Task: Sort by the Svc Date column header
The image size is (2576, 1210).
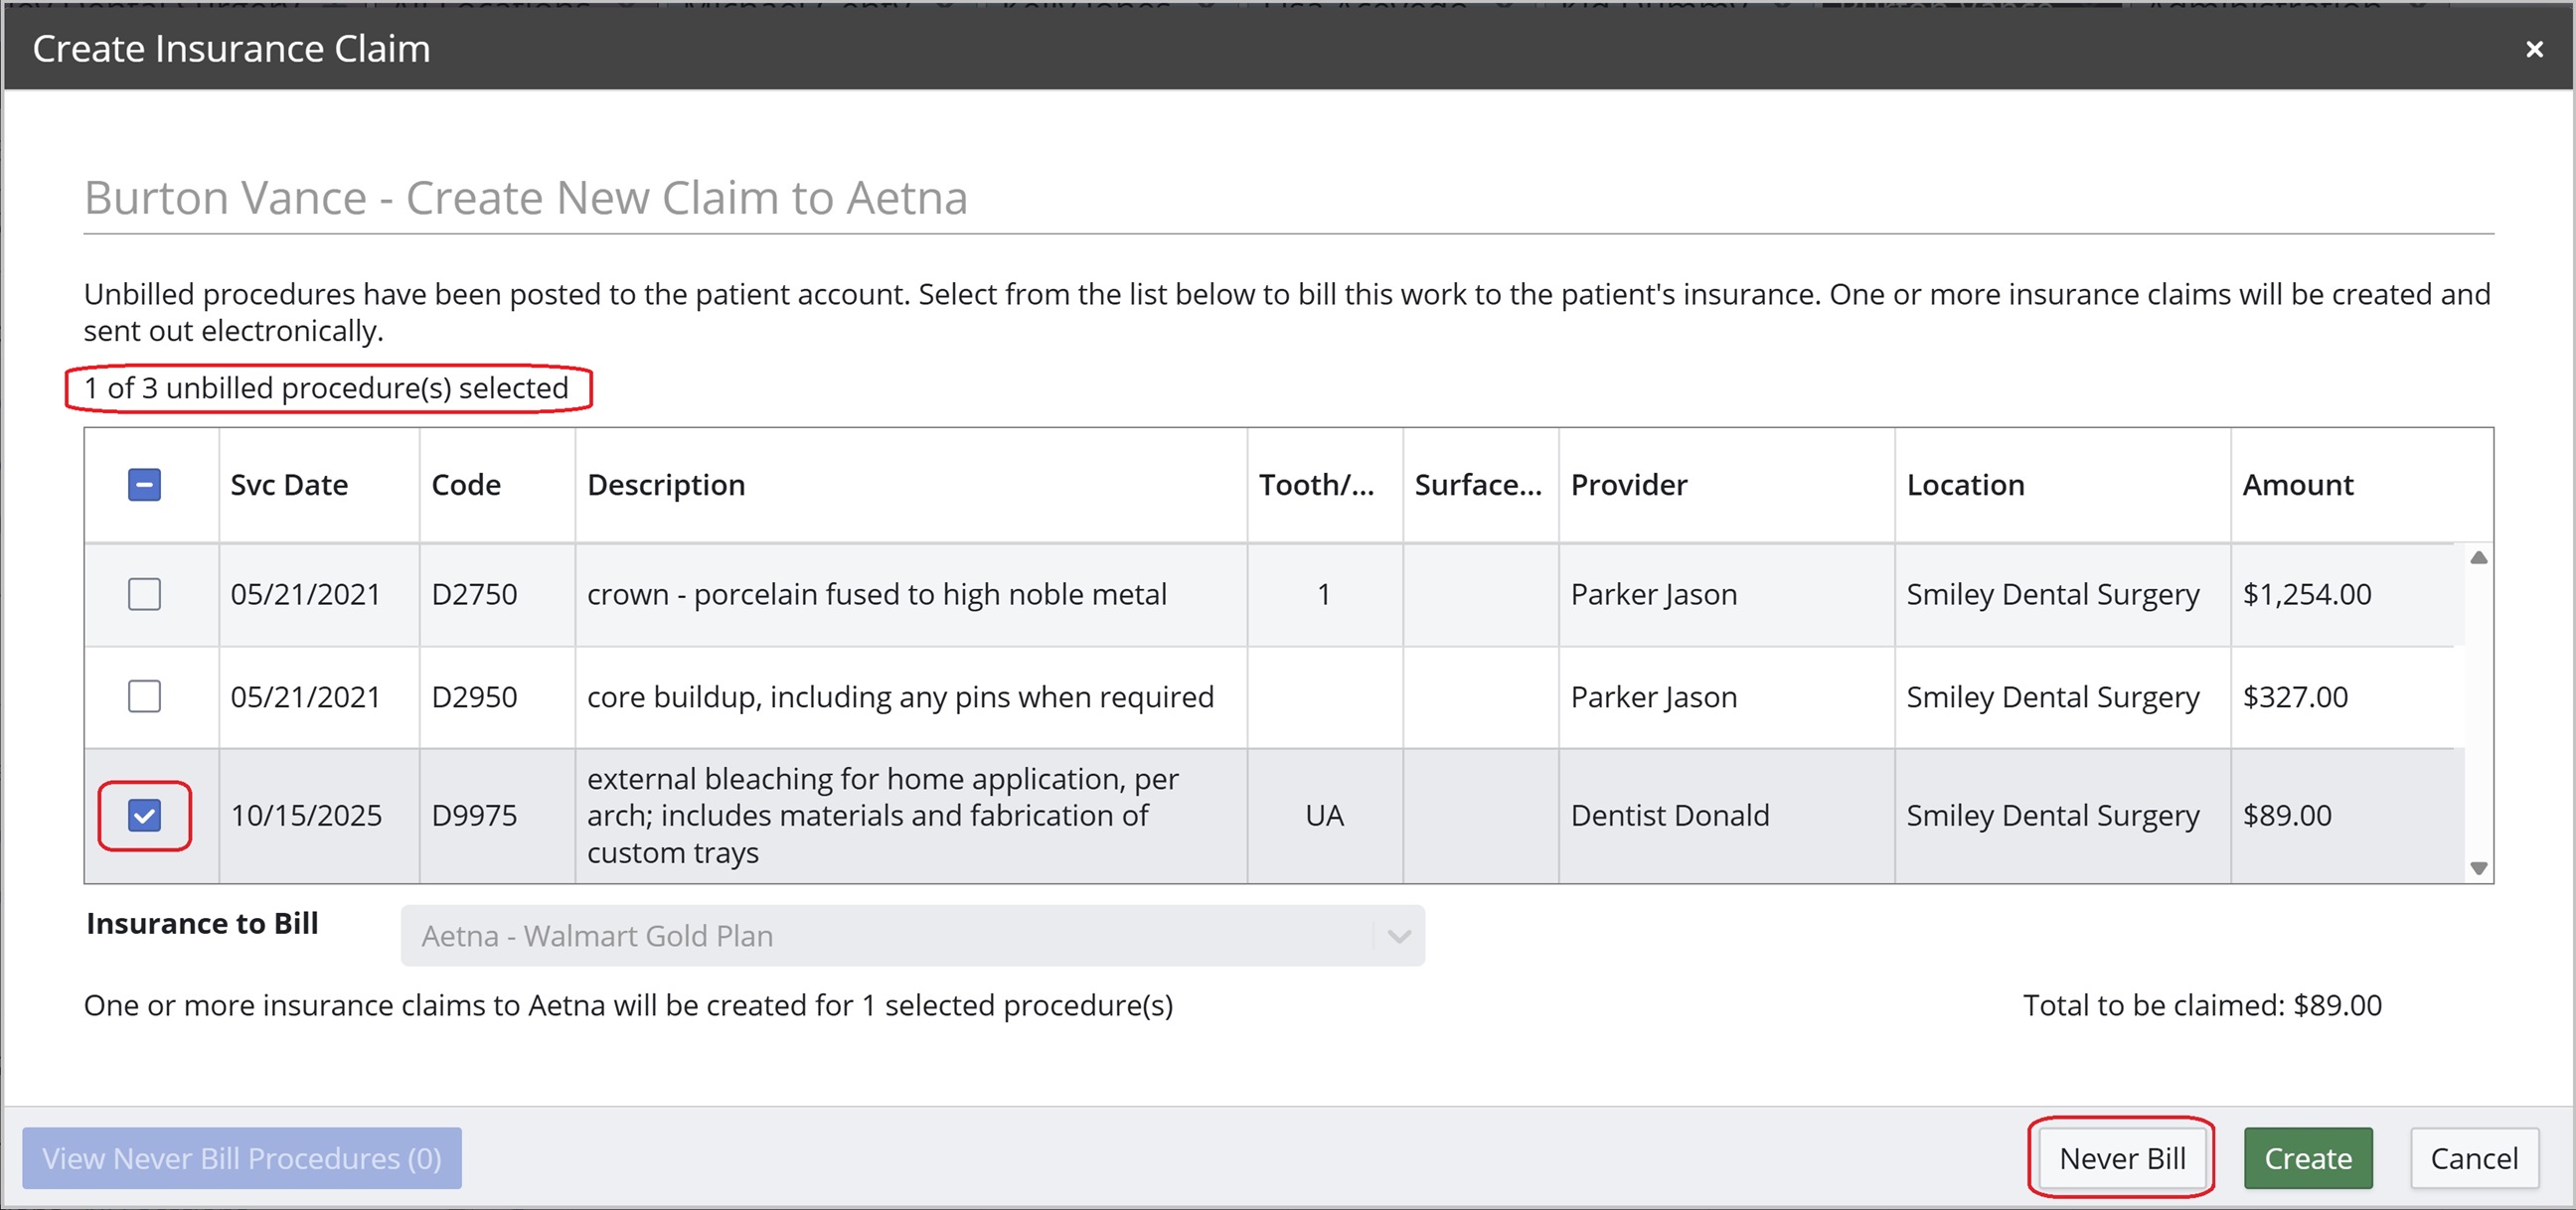Action: point(289,485)
